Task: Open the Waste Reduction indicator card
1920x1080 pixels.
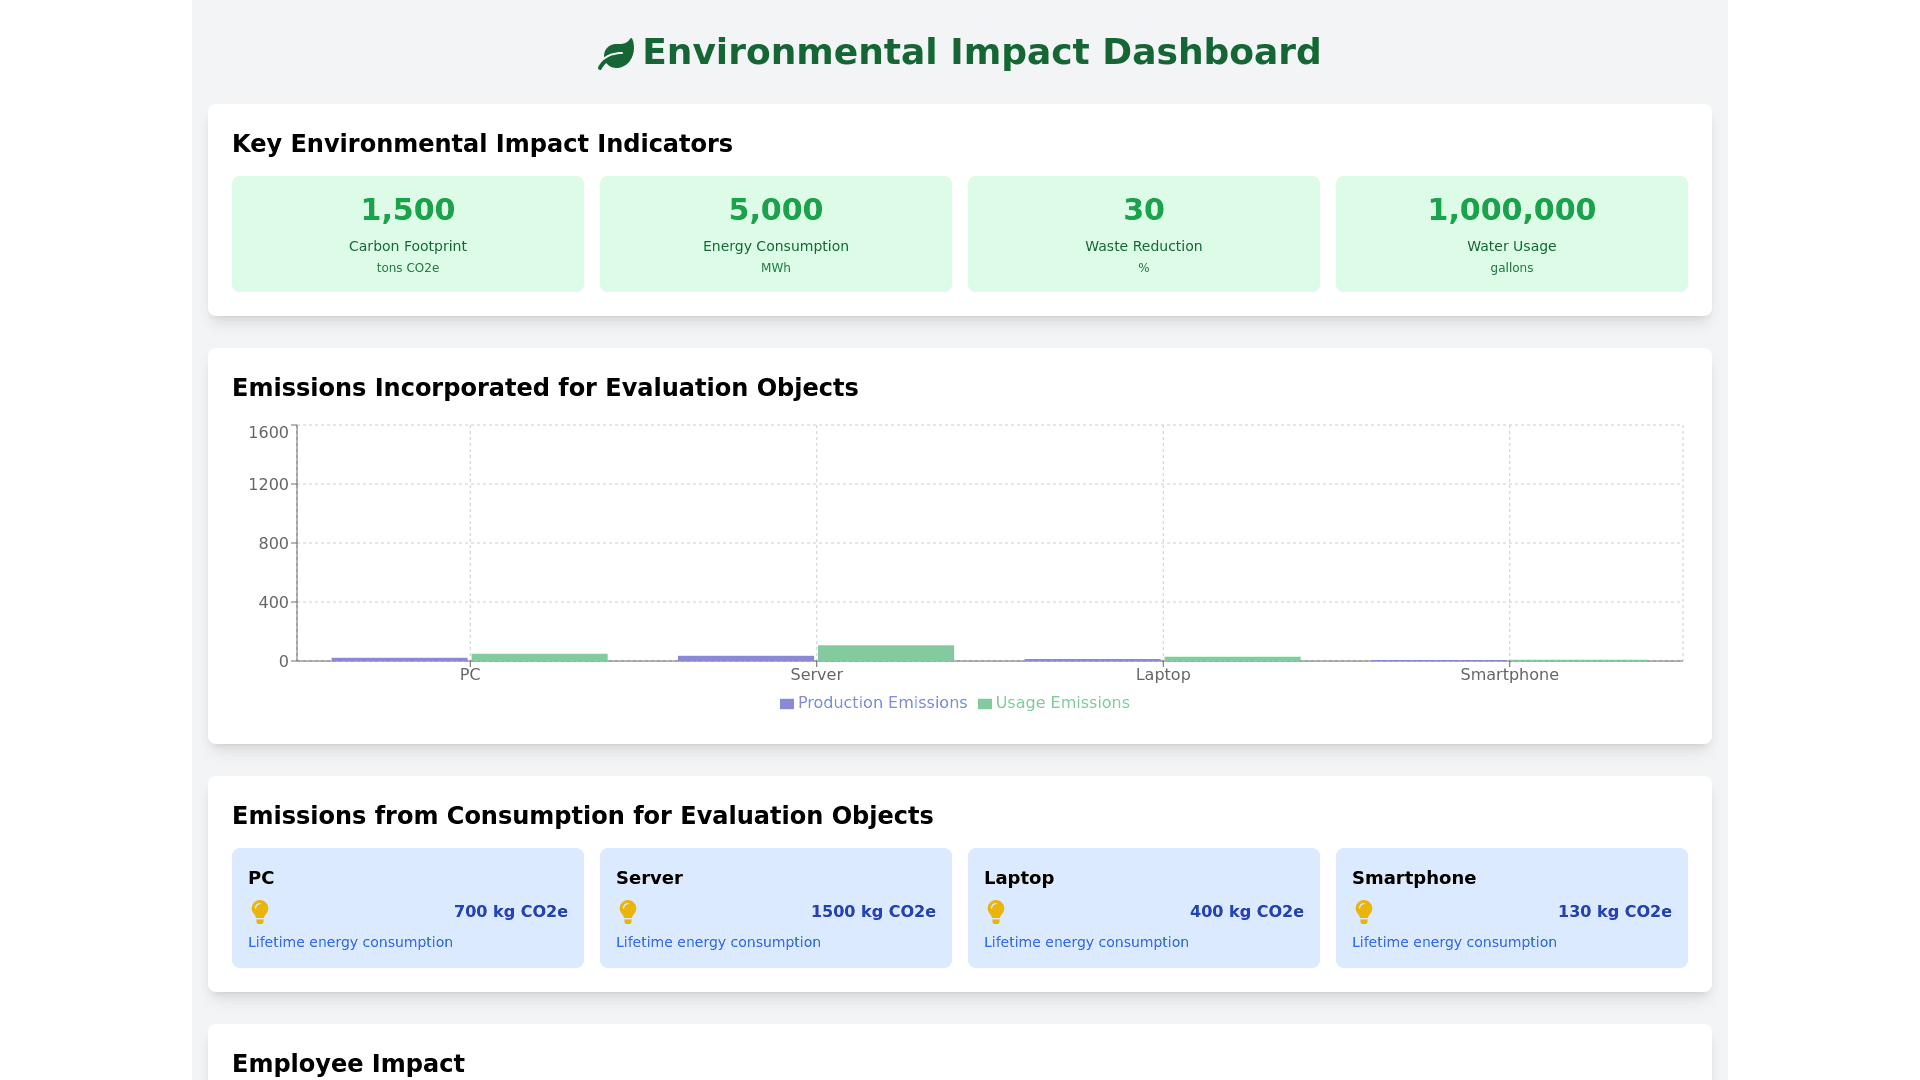Action: coord(1144,234)
